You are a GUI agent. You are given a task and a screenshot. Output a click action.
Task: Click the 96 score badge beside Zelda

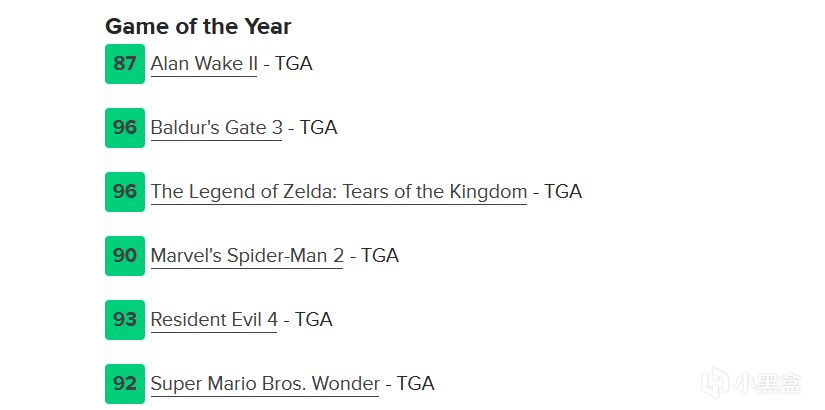[x=125, y=192]
